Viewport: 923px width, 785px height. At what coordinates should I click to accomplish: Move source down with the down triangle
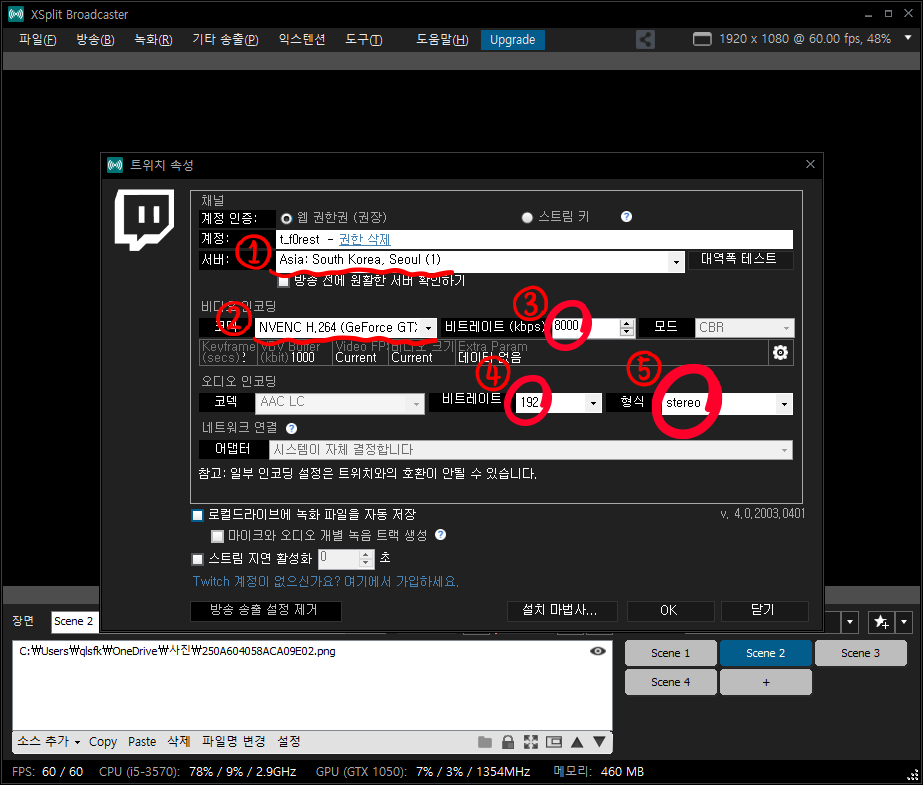pos(599,741)
